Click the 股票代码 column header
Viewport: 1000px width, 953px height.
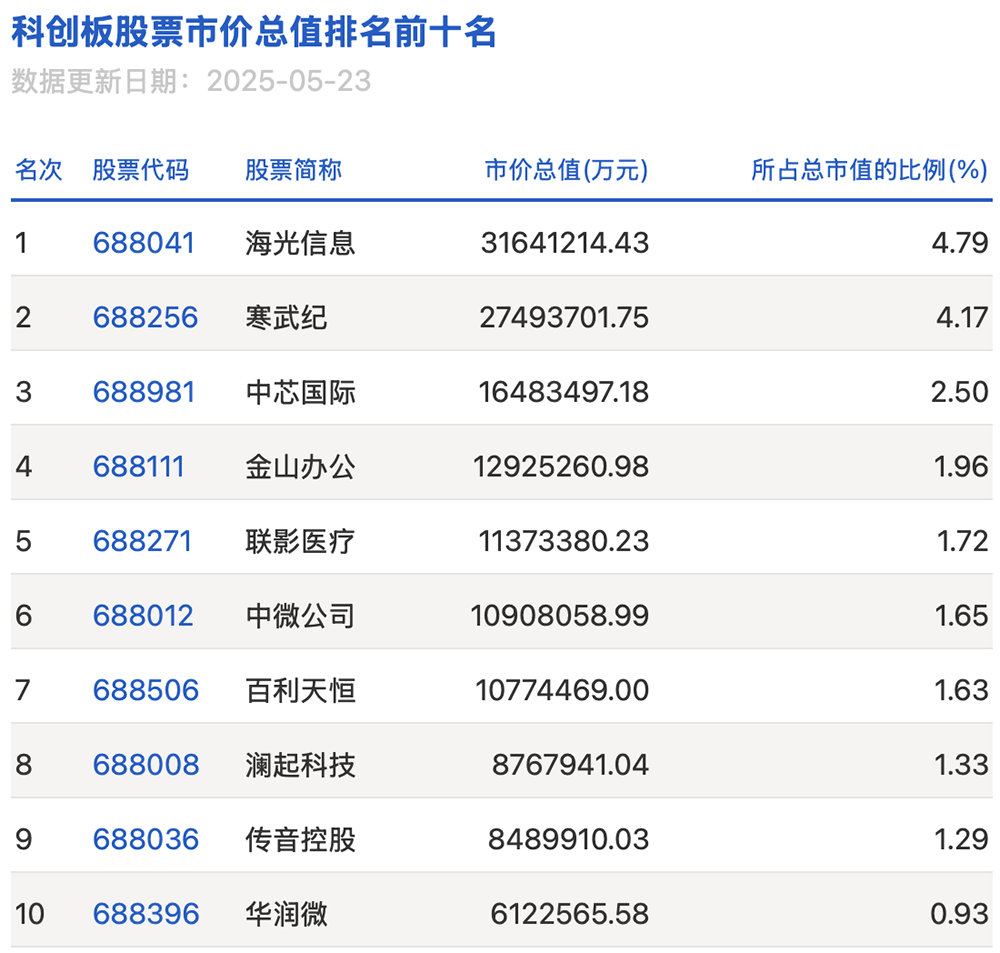140,170
